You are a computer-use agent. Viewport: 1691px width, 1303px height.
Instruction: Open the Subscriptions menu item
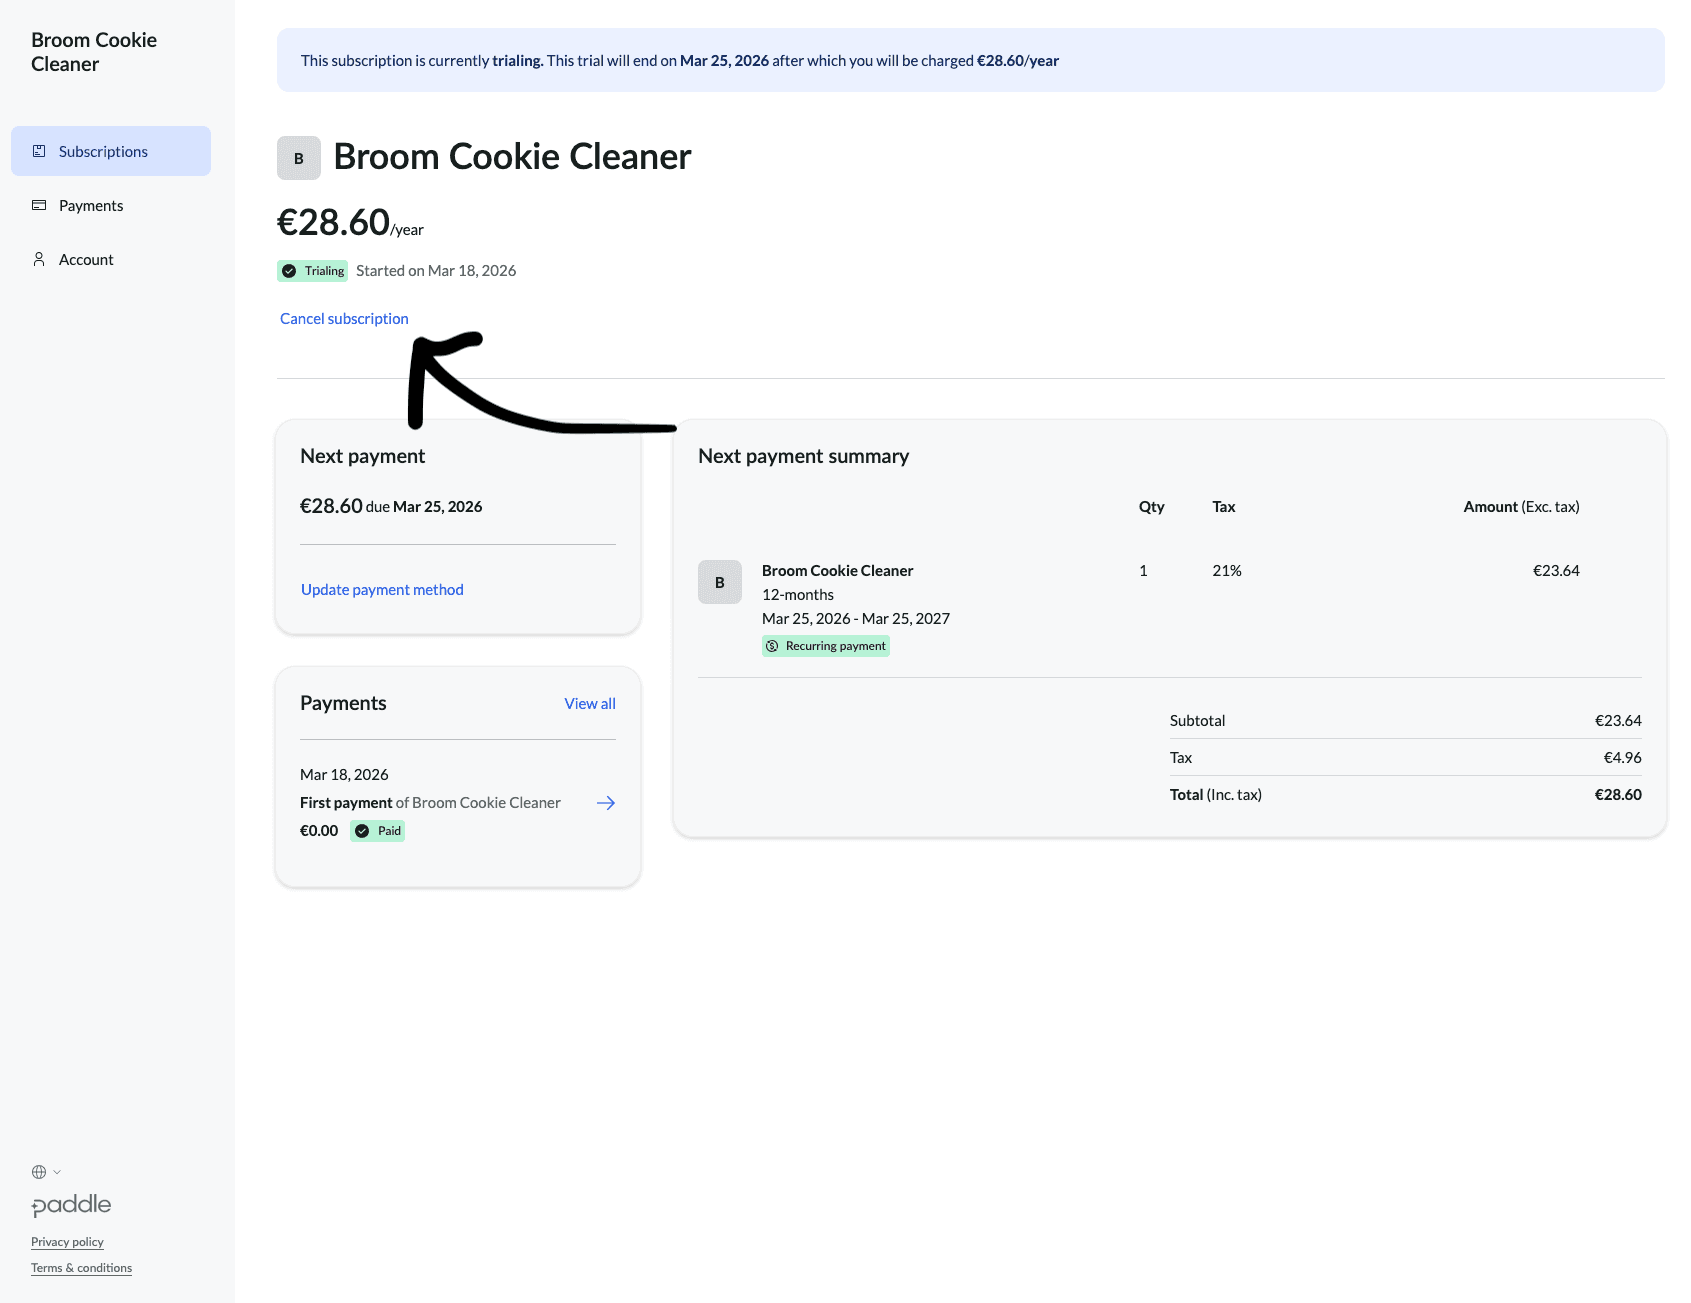103,152
